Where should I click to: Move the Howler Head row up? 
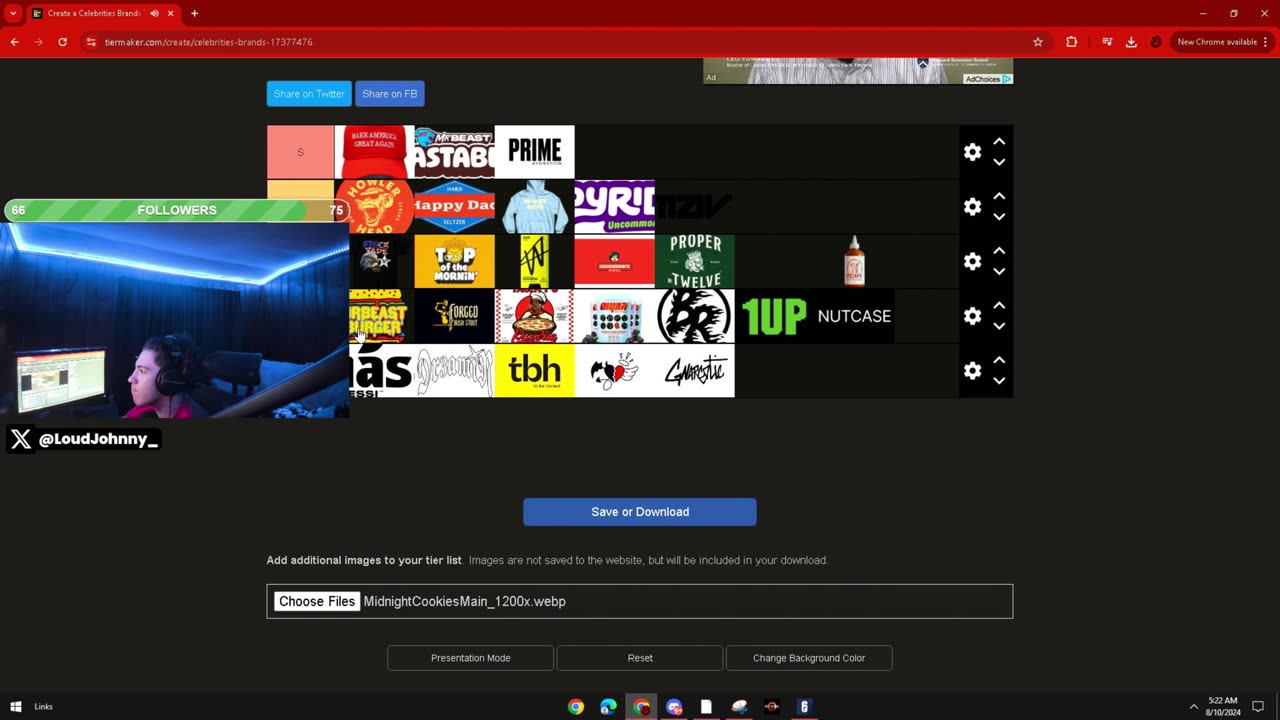(x=999, y=196)
